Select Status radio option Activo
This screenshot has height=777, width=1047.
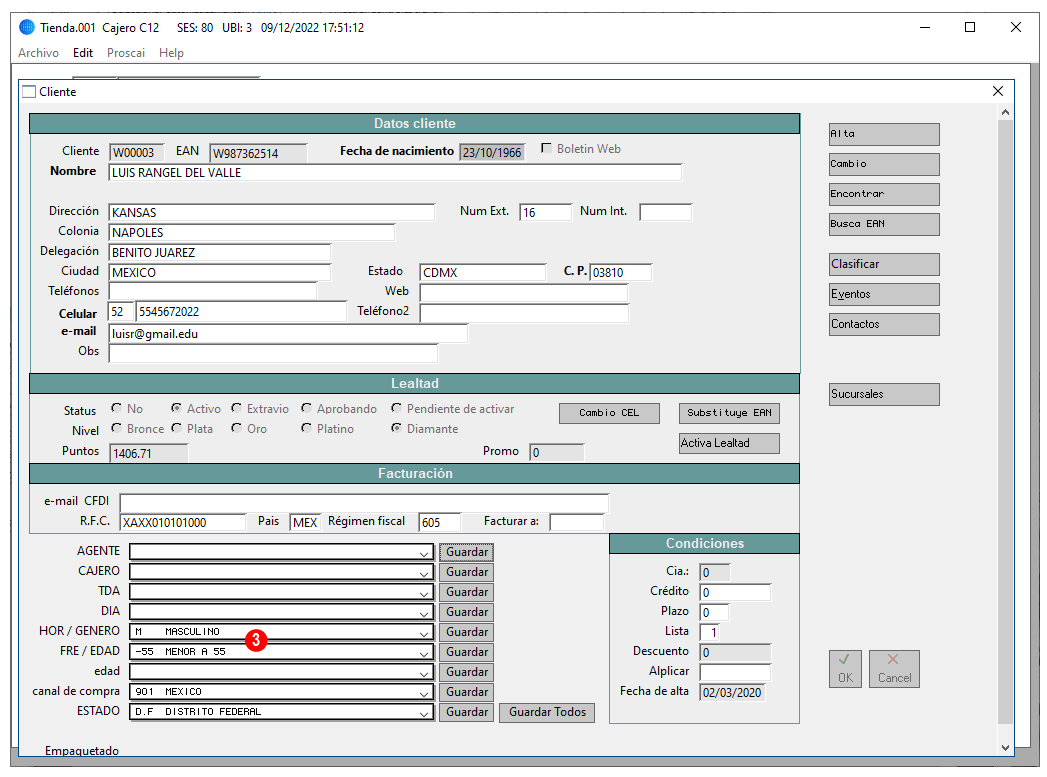tap(176, 408)
